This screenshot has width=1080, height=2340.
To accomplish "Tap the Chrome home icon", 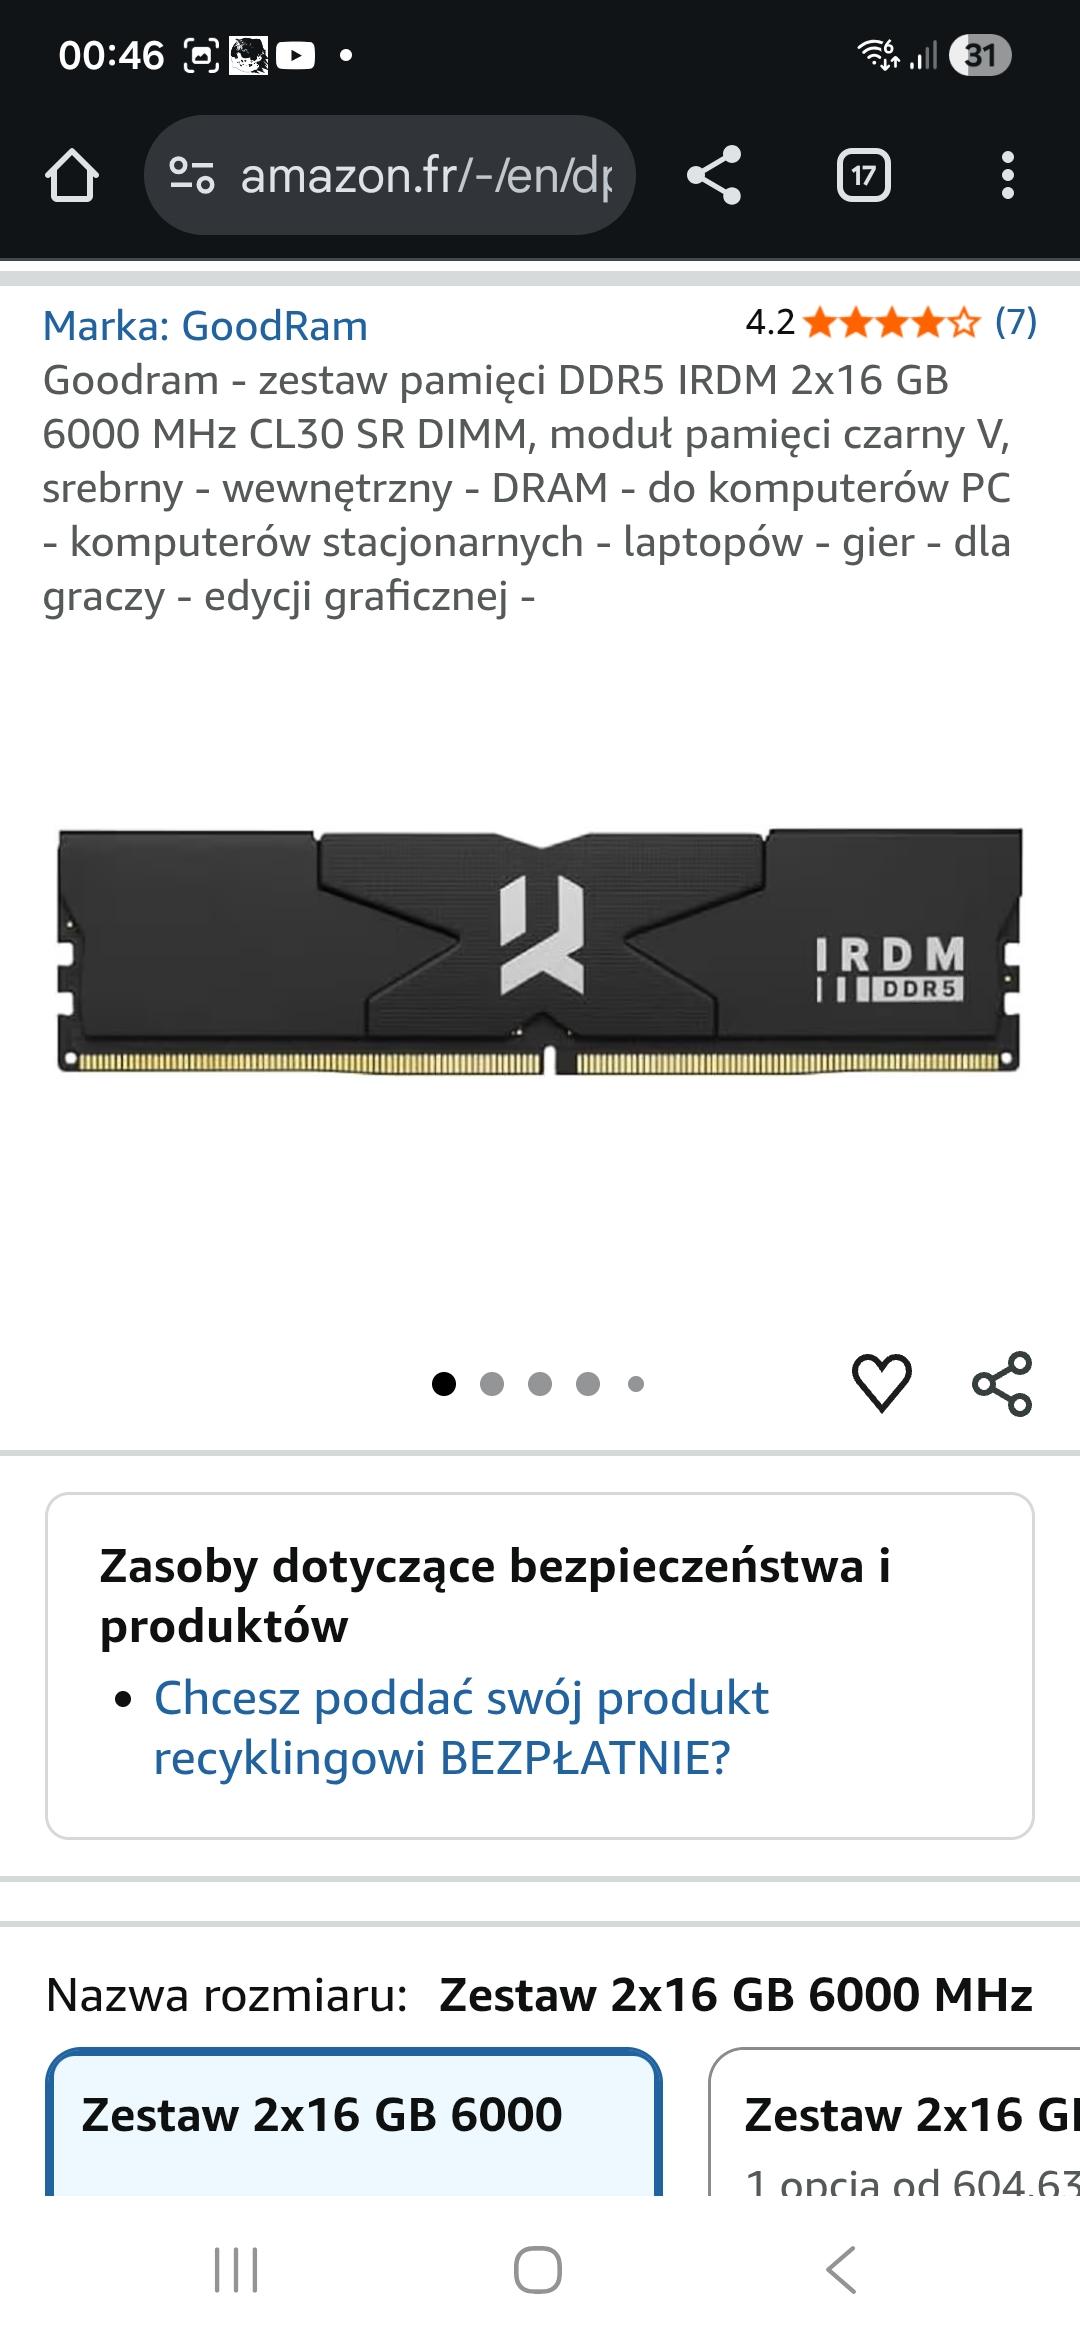I will (72, 176).
